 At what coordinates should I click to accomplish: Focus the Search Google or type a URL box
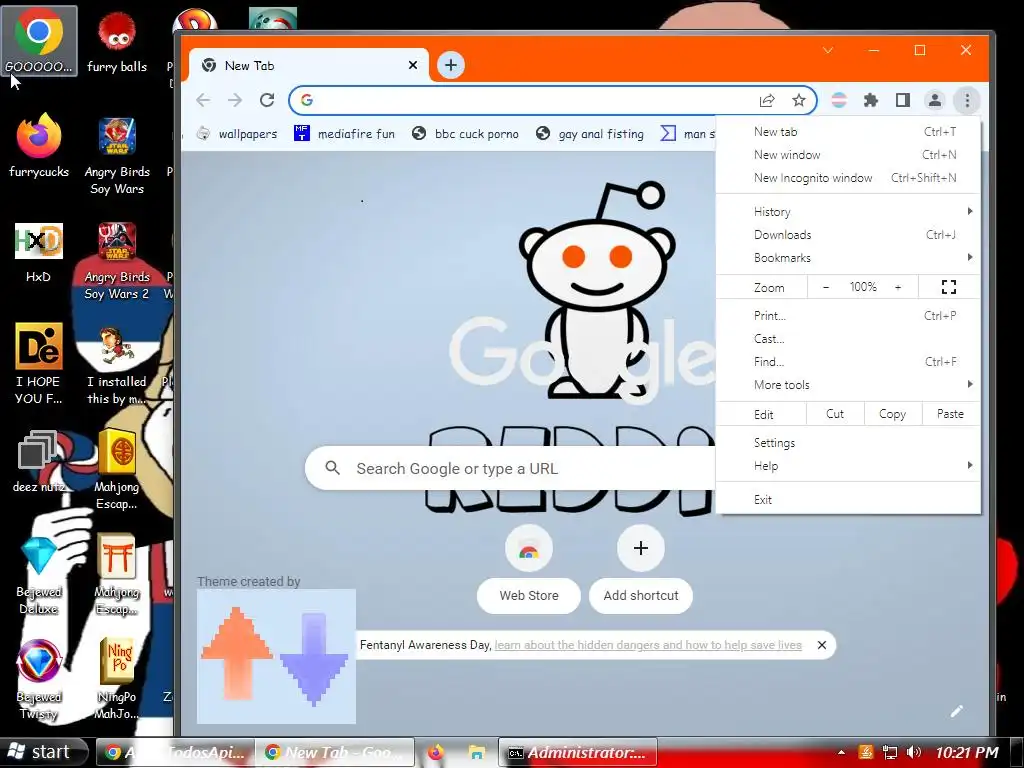click(x=509, y=468)
